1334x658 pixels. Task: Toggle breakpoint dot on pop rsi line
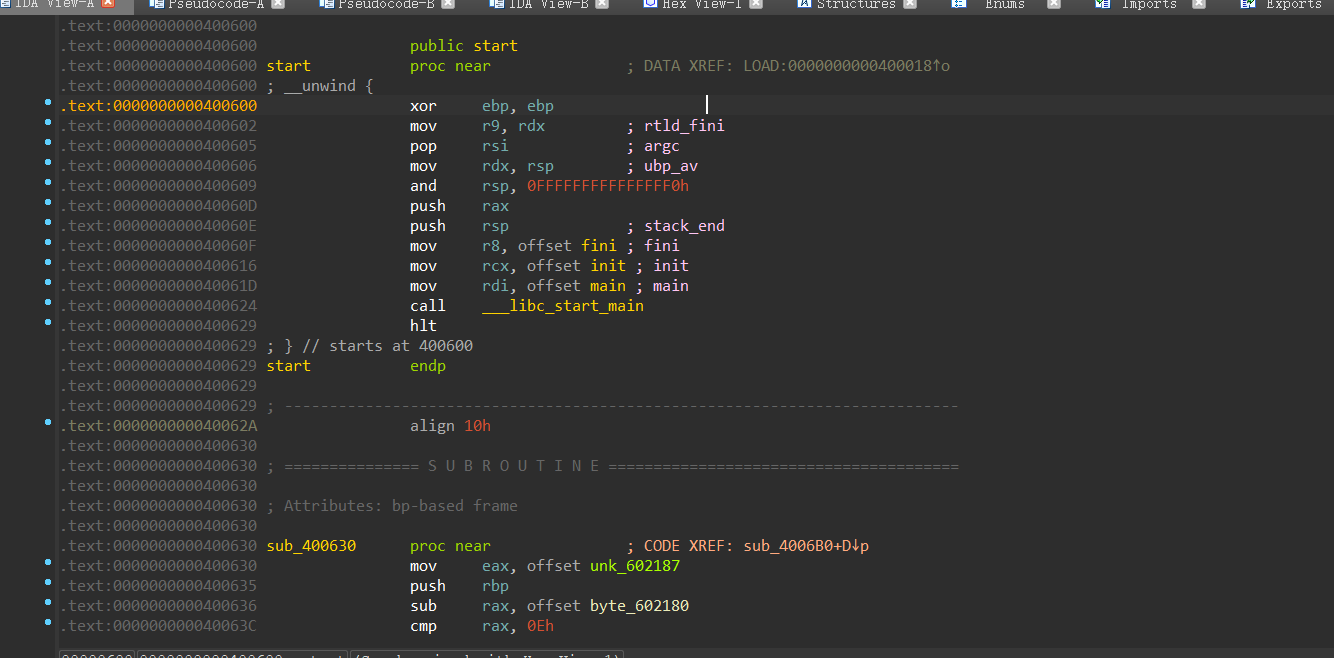48,143
